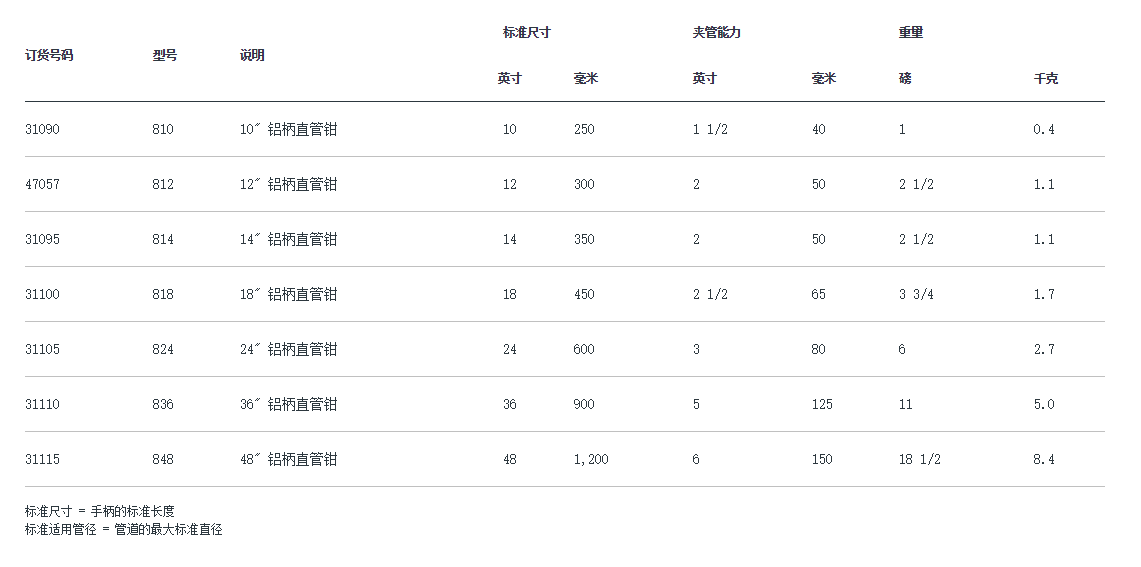Select description 10″ 铝柄直管钳
The height and width of the screenshot is (567, 1141).
[288, 129]
